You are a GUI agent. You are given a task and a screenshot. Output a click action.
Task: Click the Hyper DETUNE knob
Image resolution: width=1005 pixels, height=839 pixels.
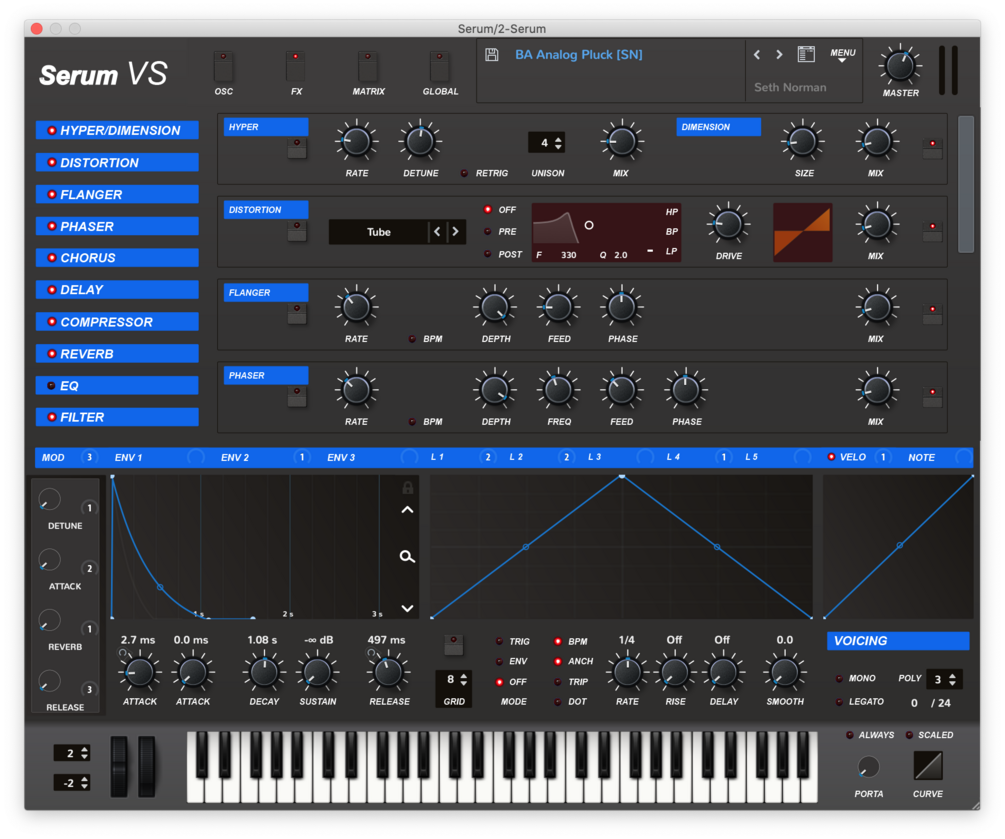(420, 142)
